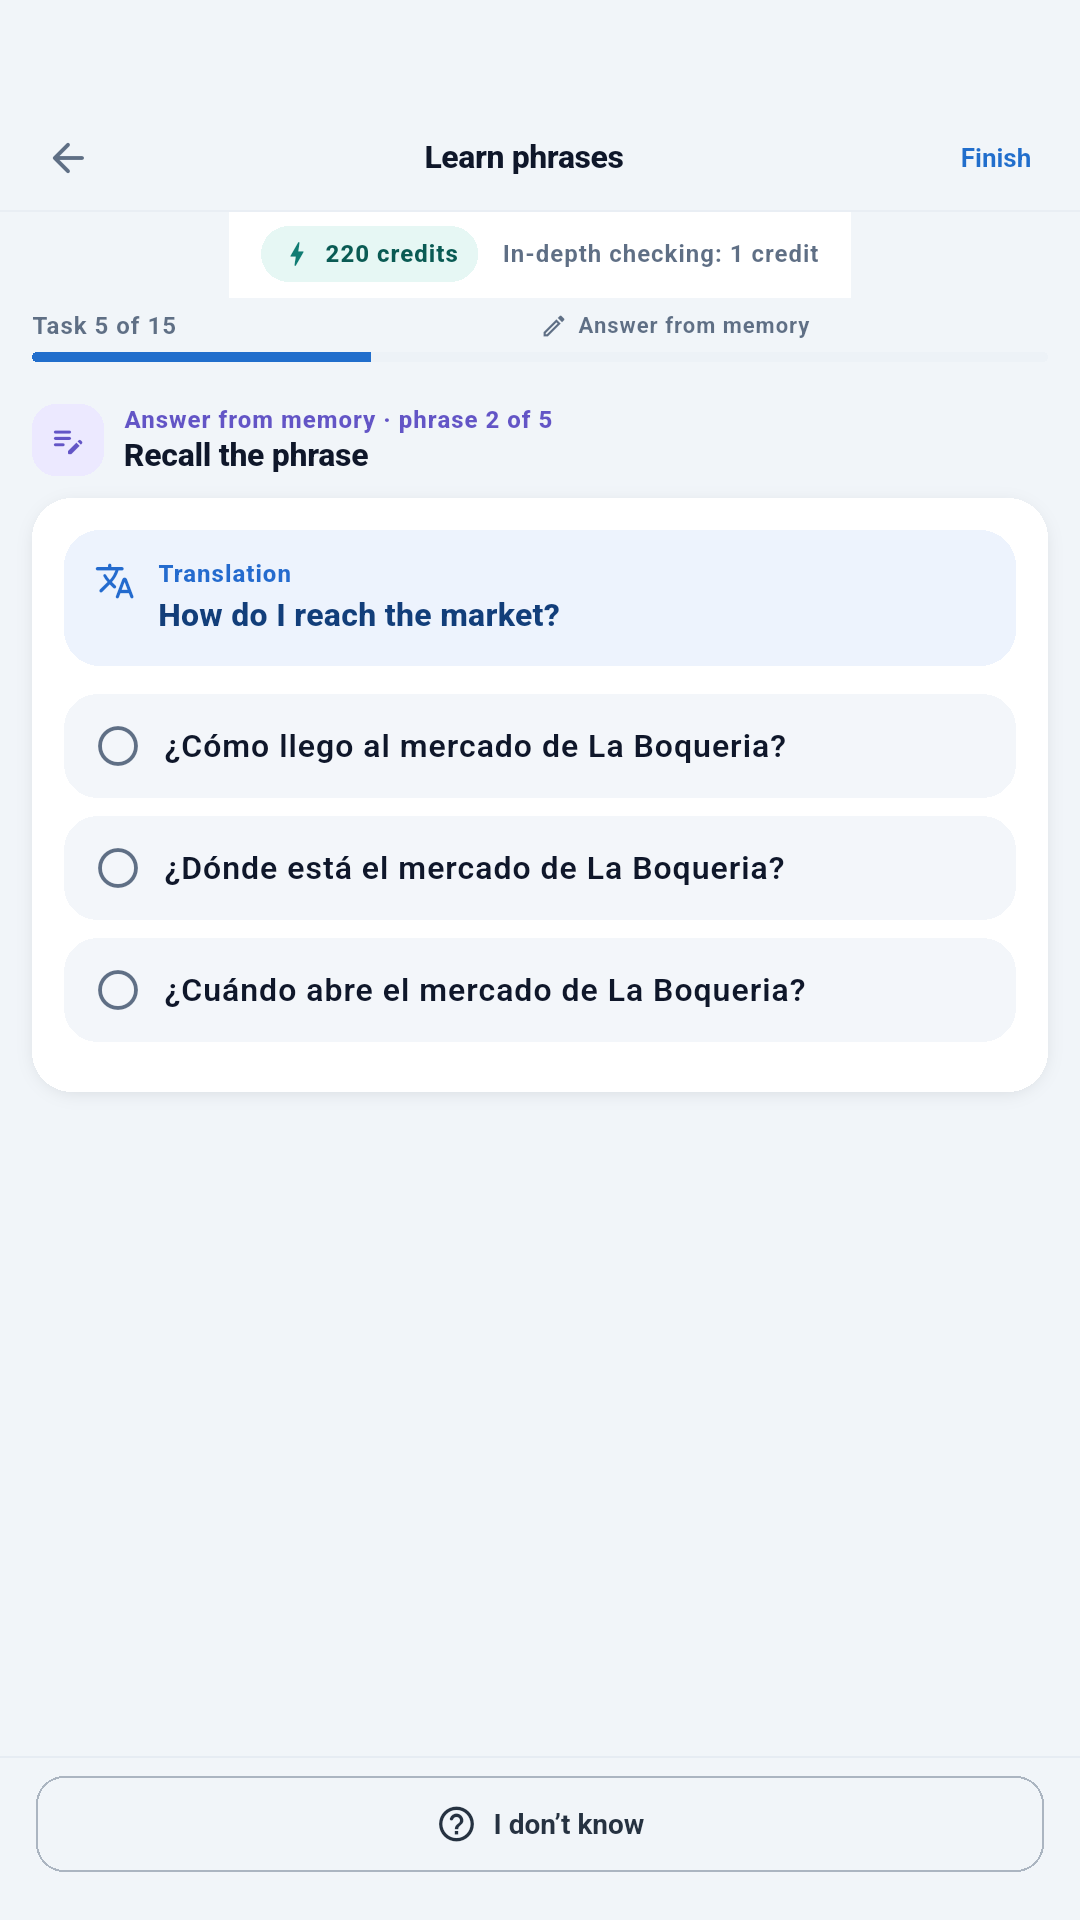This screenshot has width=1080, height=1920.
Task: Click the task progress bar
Action: (540, 357)
